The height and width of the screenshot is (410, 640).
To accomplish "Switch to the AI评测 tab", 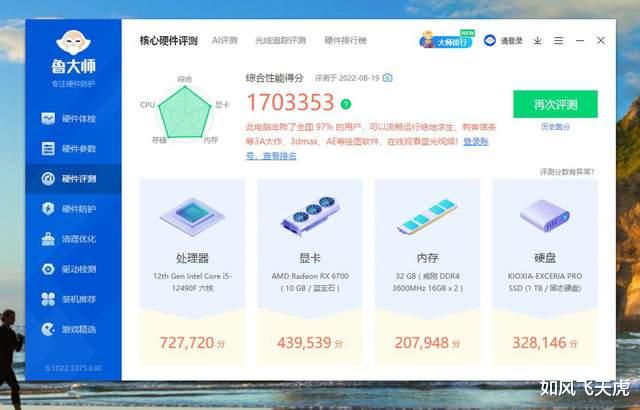I will [224, 40].
